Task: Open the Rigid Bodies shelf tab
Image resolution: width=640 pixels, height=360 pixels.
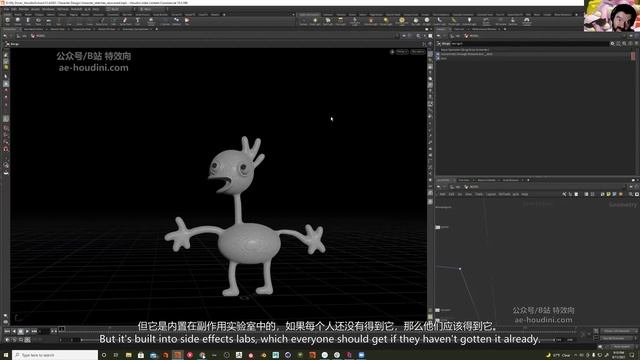Action: click(376, 15)
